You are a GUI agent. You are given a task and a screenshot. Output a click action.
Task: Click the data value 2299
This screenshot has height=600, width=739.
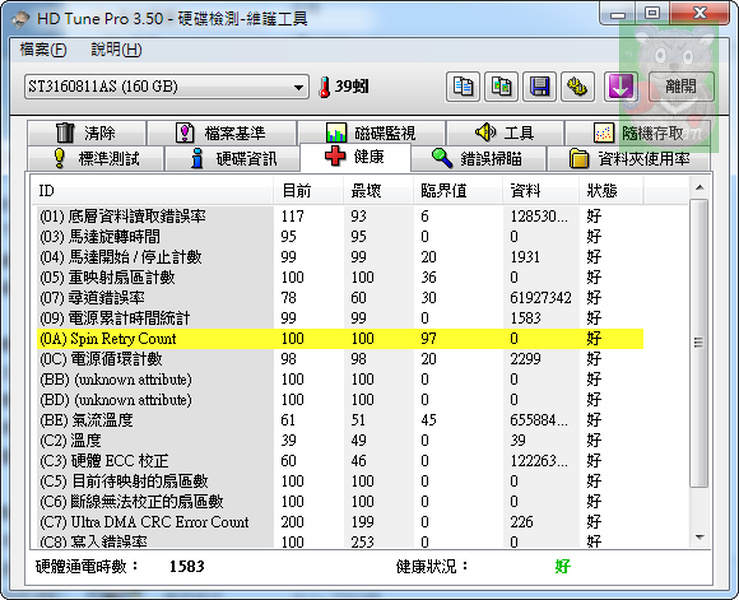click(526, 359)
